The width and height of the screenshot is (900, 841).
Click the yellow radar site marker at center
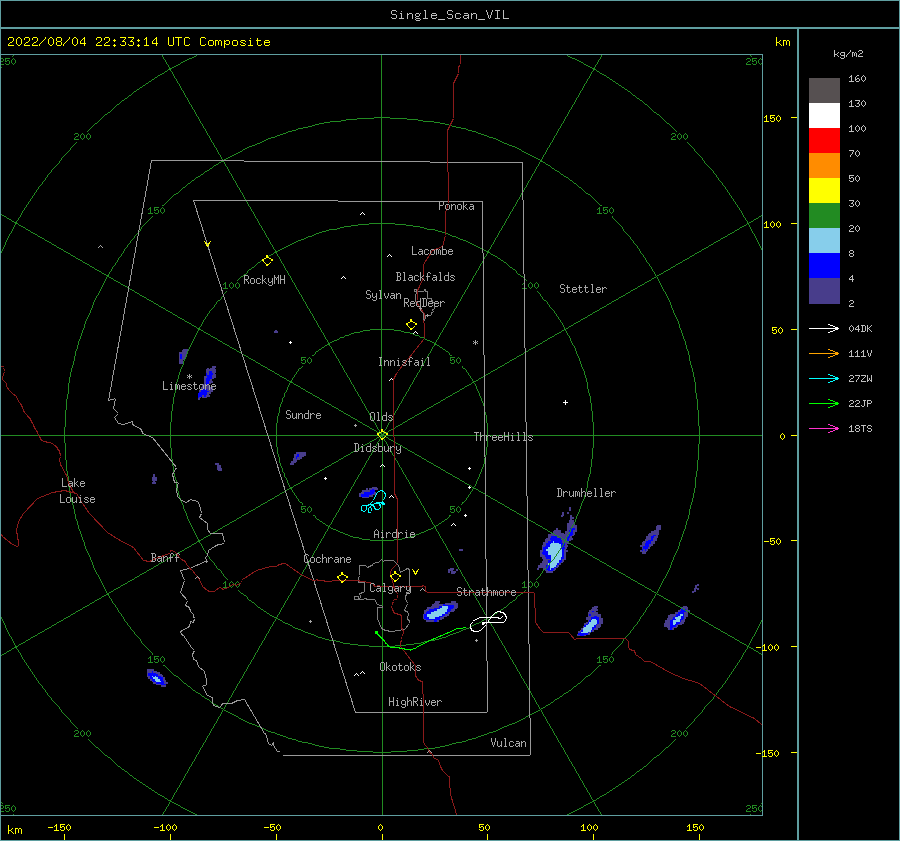tap(382, 435)
